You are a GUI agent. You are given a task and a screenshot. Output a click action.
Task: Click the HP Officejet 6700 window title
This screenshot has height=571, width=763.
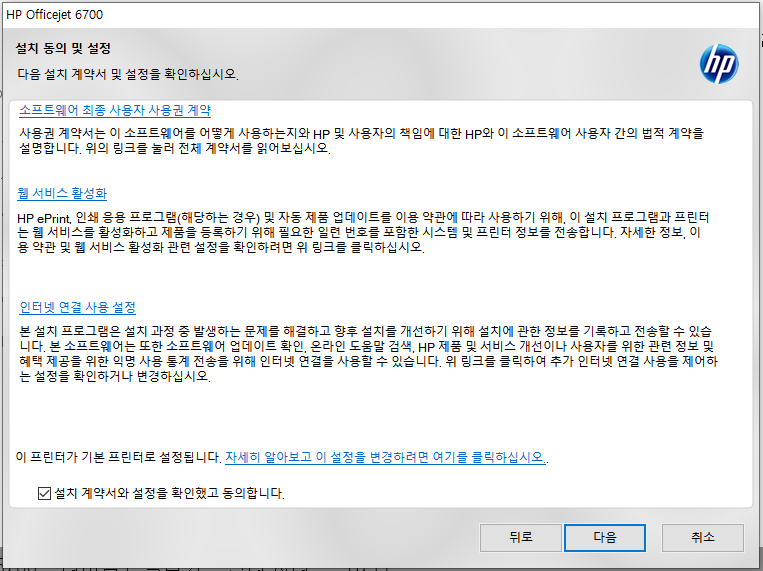click(x=54, y=15)
